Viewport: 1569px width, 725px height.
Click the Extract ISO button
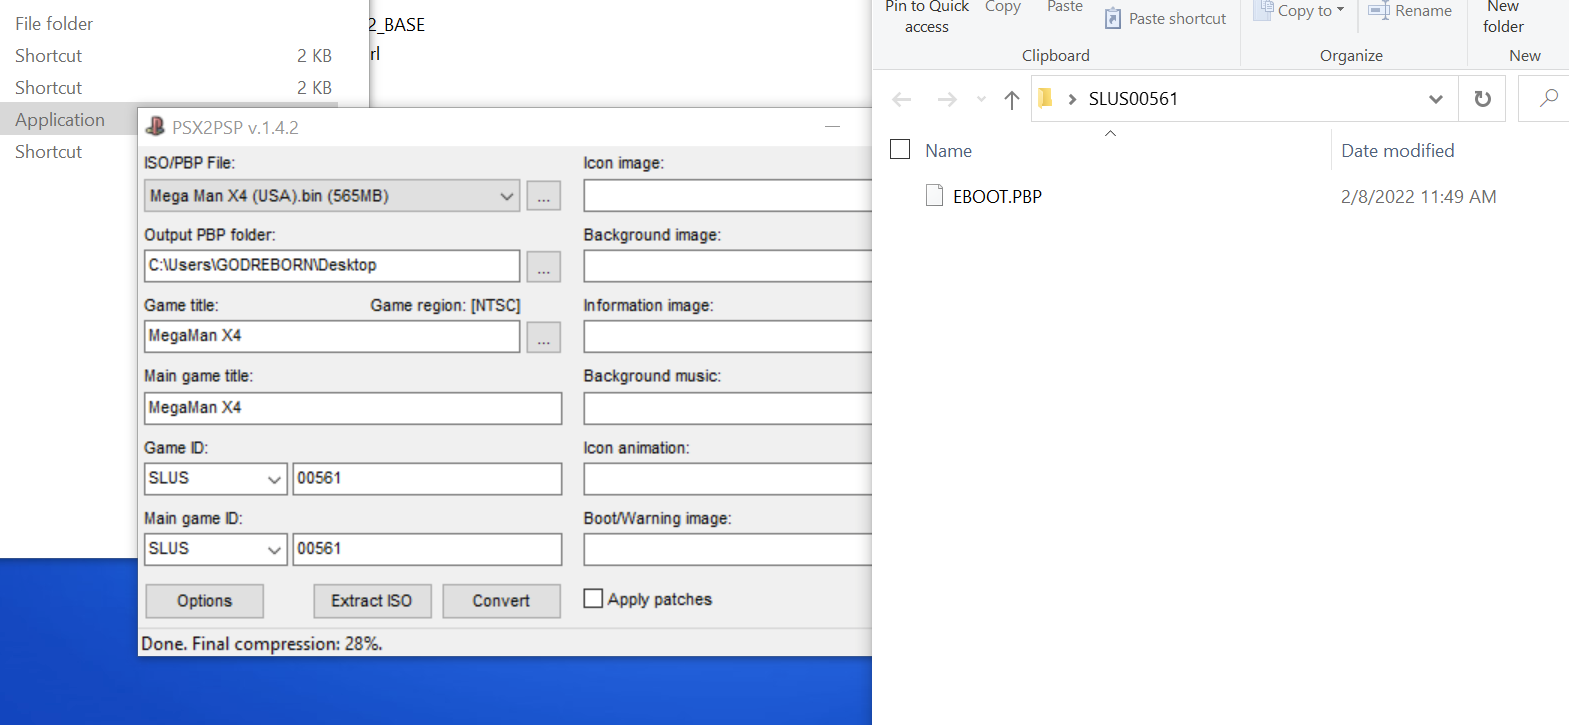[x=372, y=601]
